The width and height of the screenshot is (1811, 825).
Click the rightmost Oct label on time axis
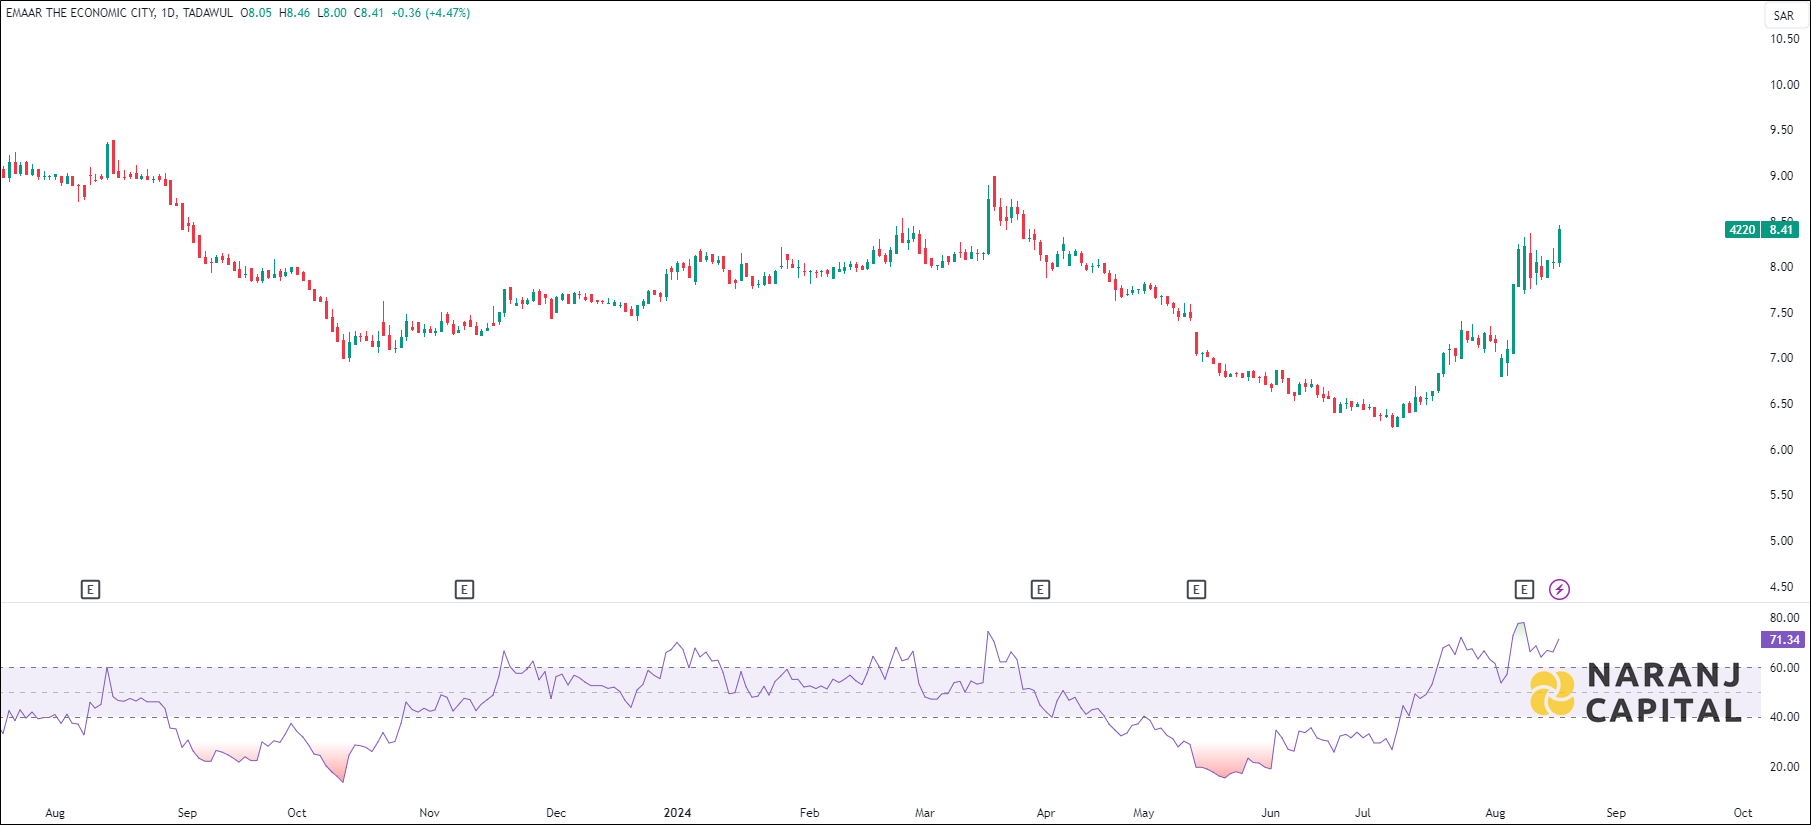pyautogui.click(x=1743, y=813)
